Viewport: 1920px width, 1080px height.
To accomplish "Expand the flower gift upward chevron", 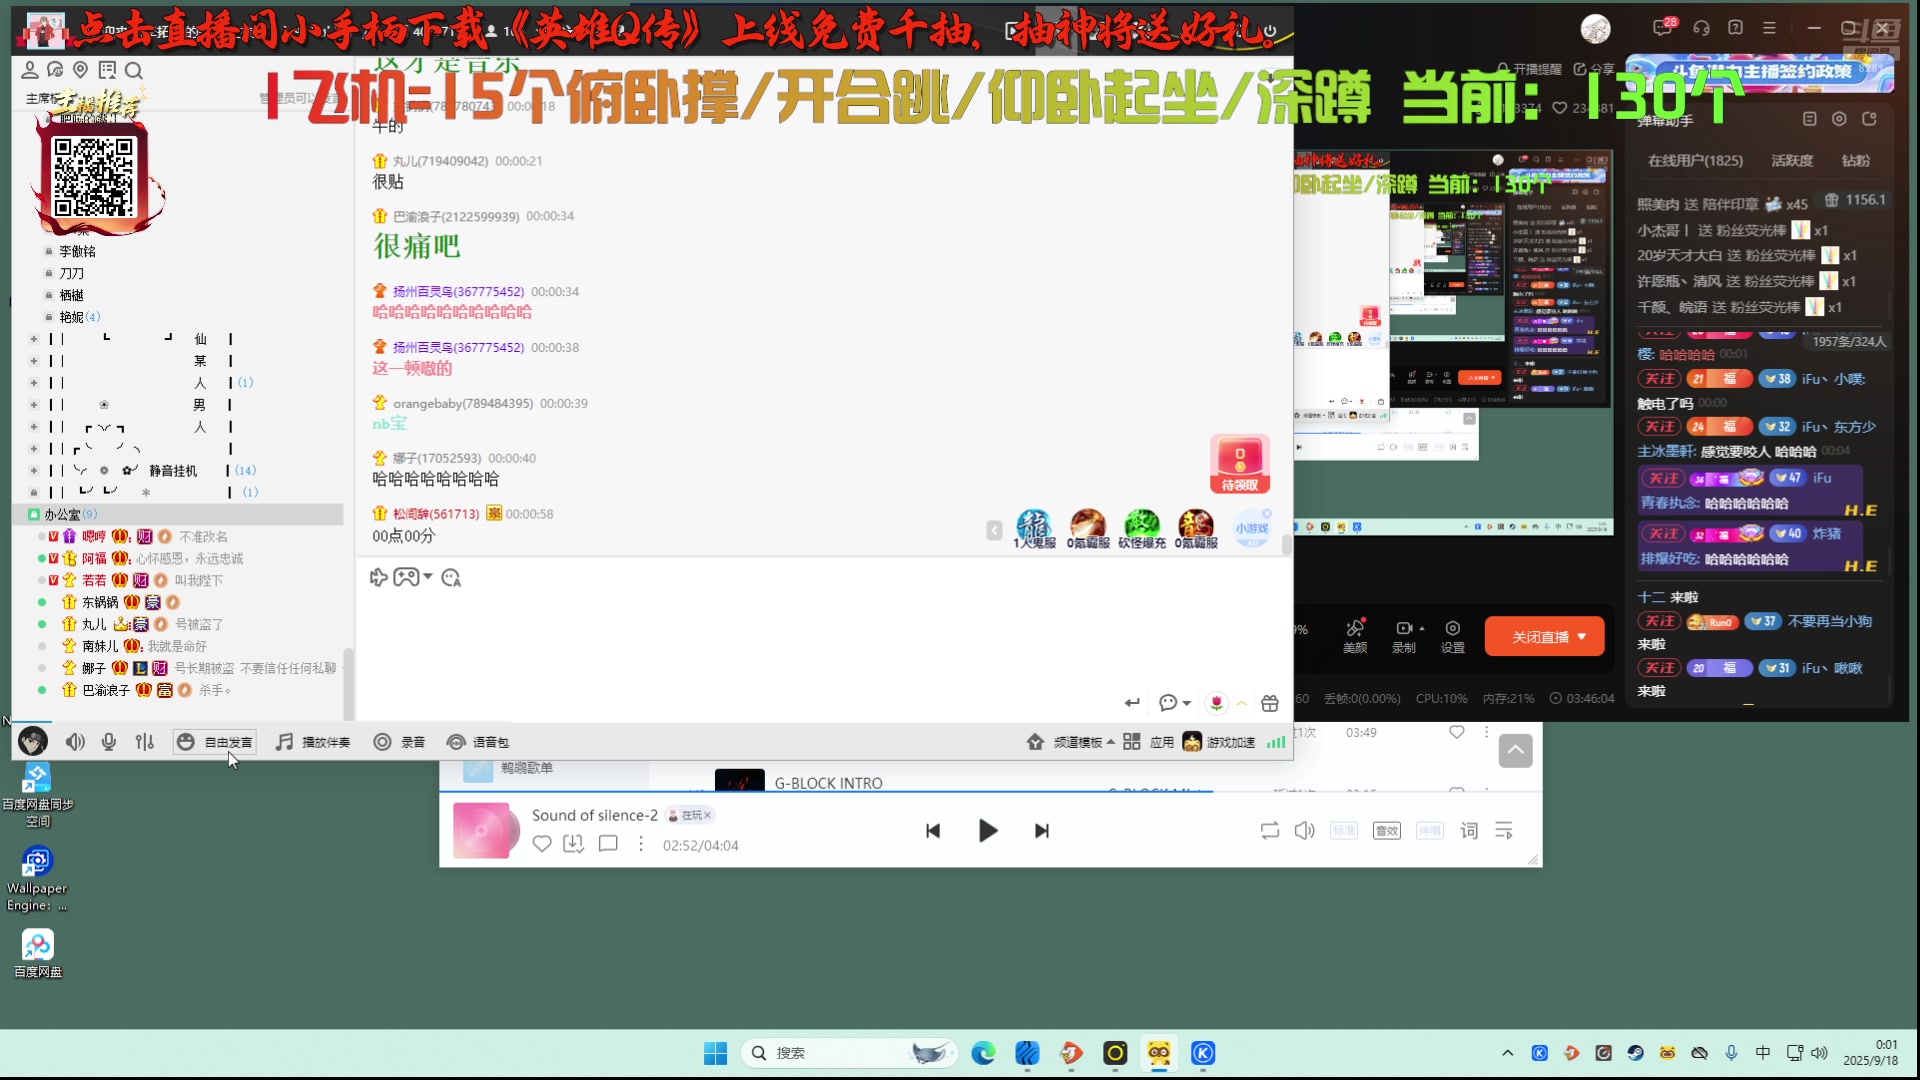I will (x=1241, y=703).
